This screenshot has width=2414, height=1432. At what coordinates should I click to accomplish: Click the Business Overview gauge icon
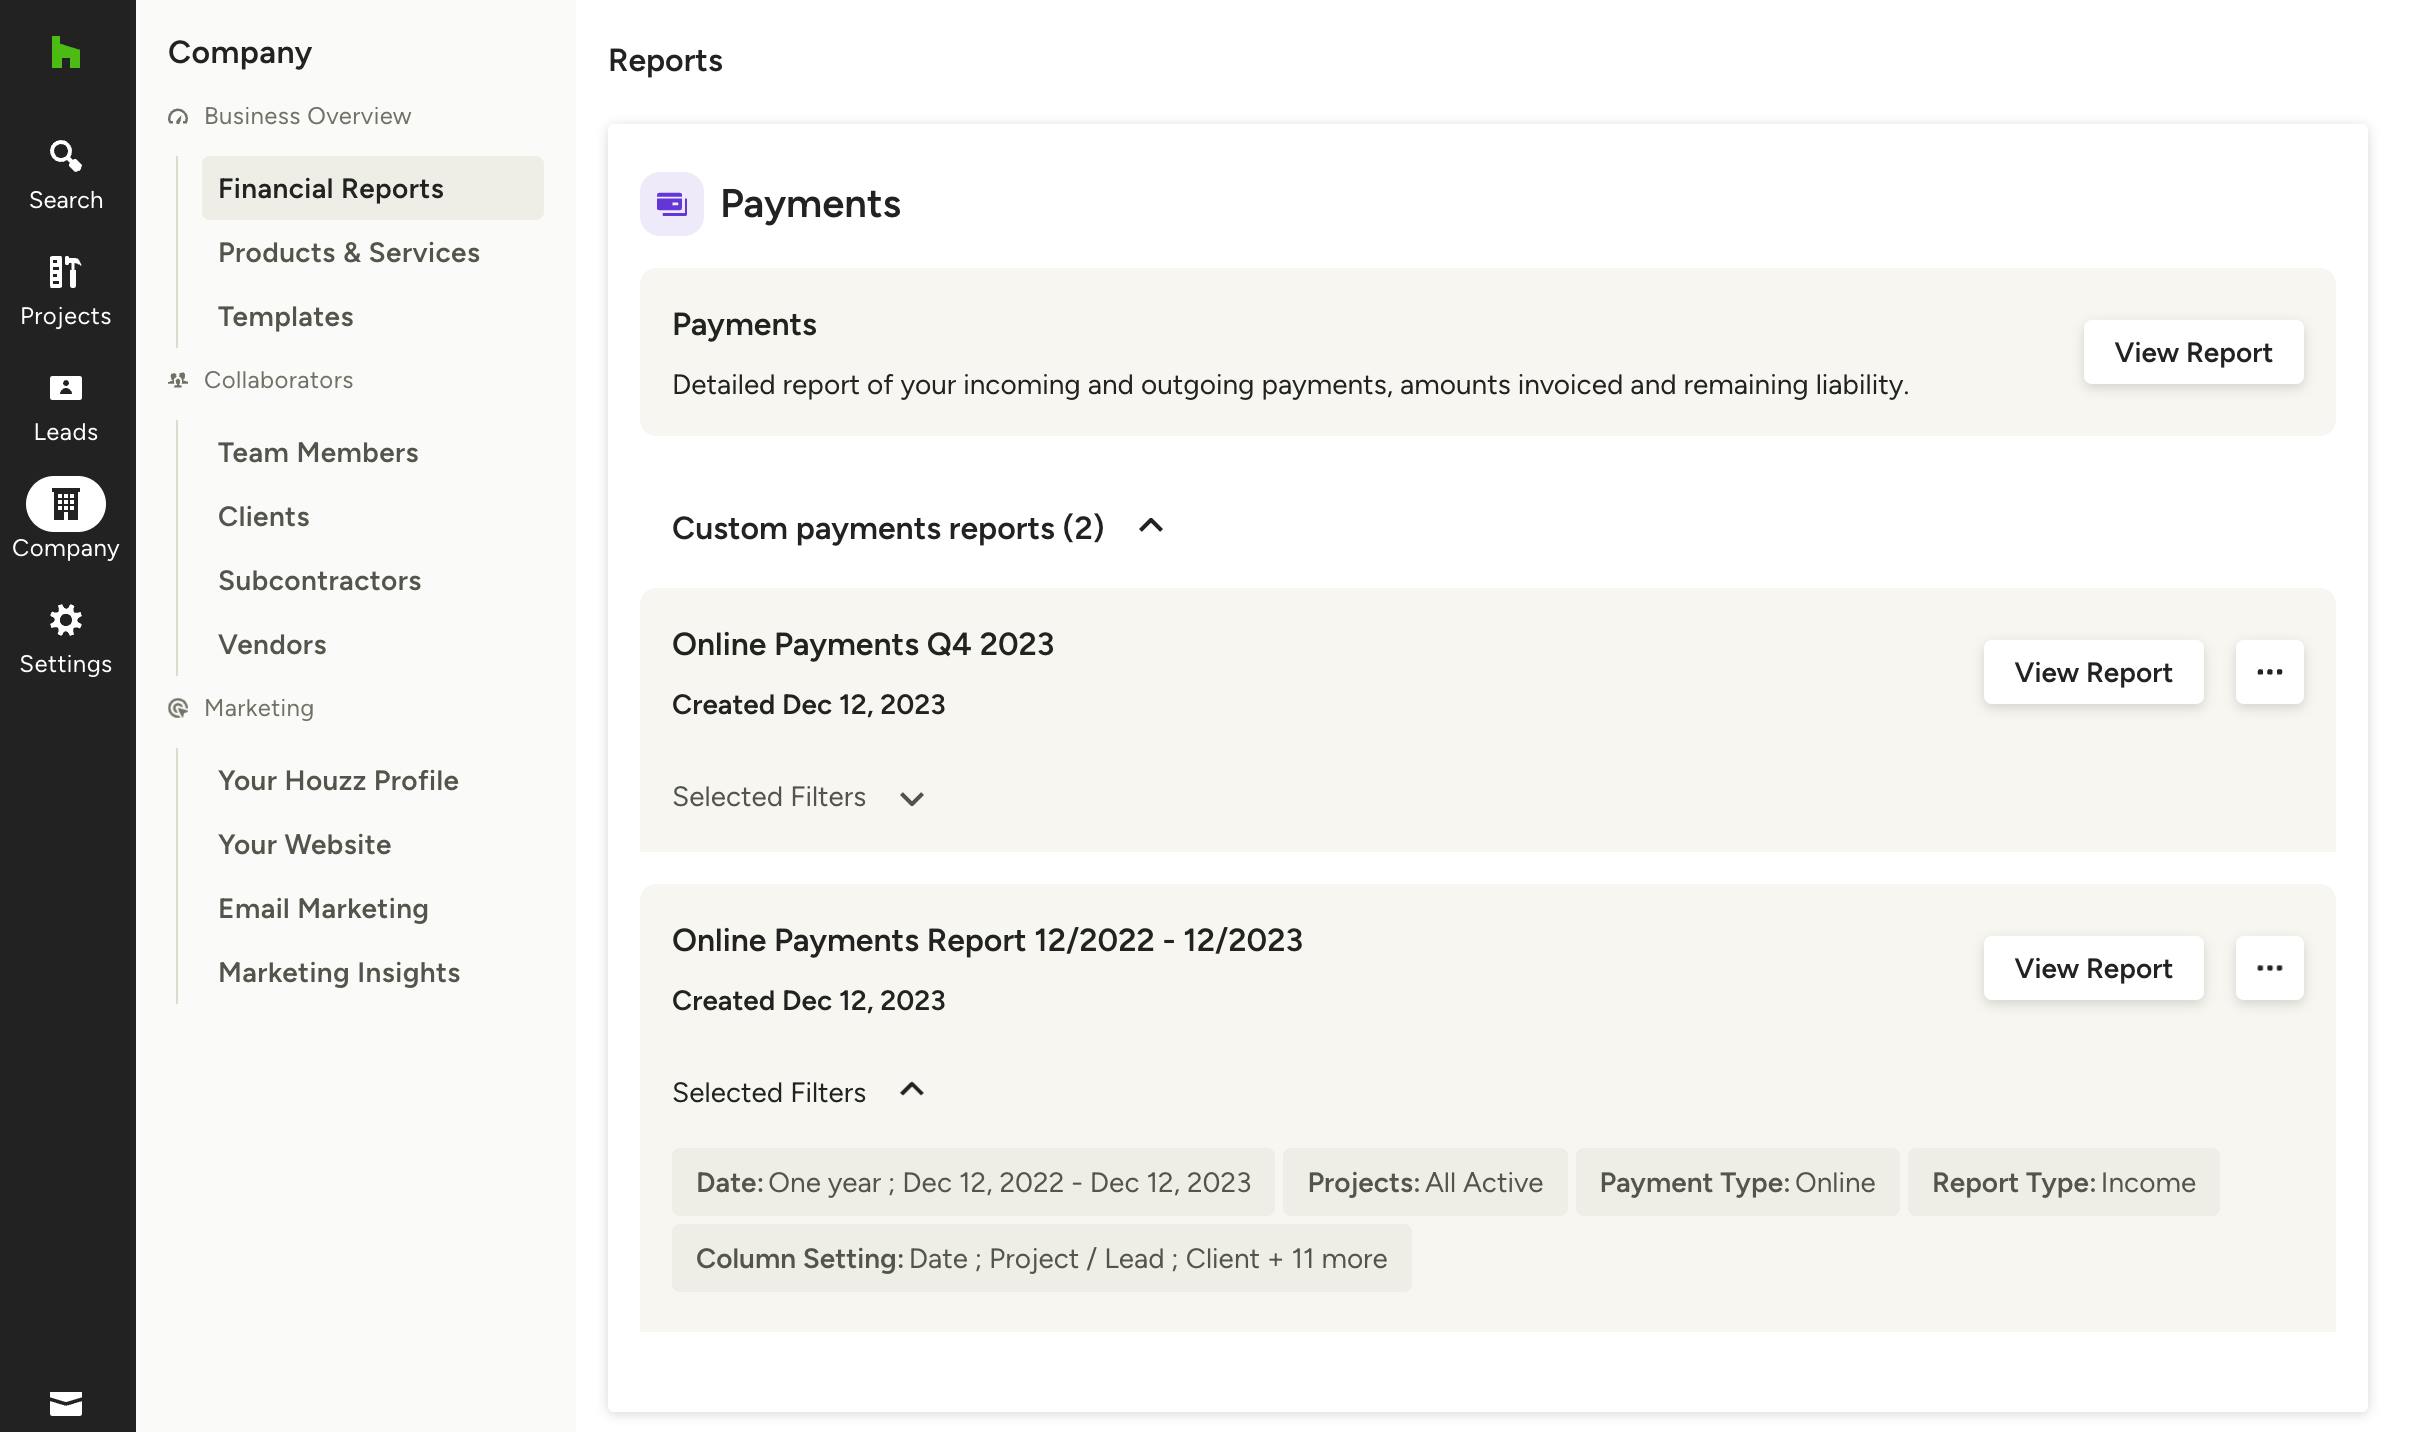(x=178, y=117)
